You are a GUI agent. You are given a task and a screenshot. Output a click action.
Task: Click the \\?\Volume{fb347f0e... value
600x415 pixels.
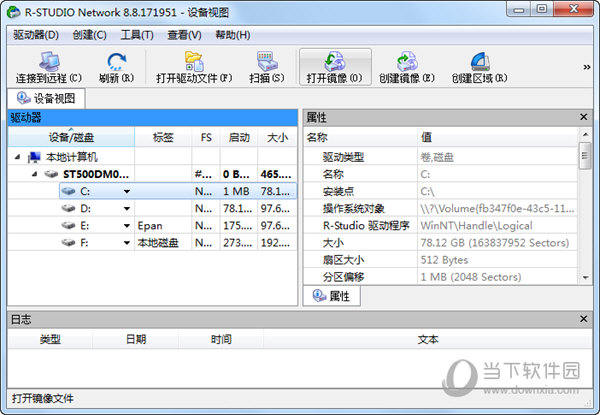click(x=497, y=208)
